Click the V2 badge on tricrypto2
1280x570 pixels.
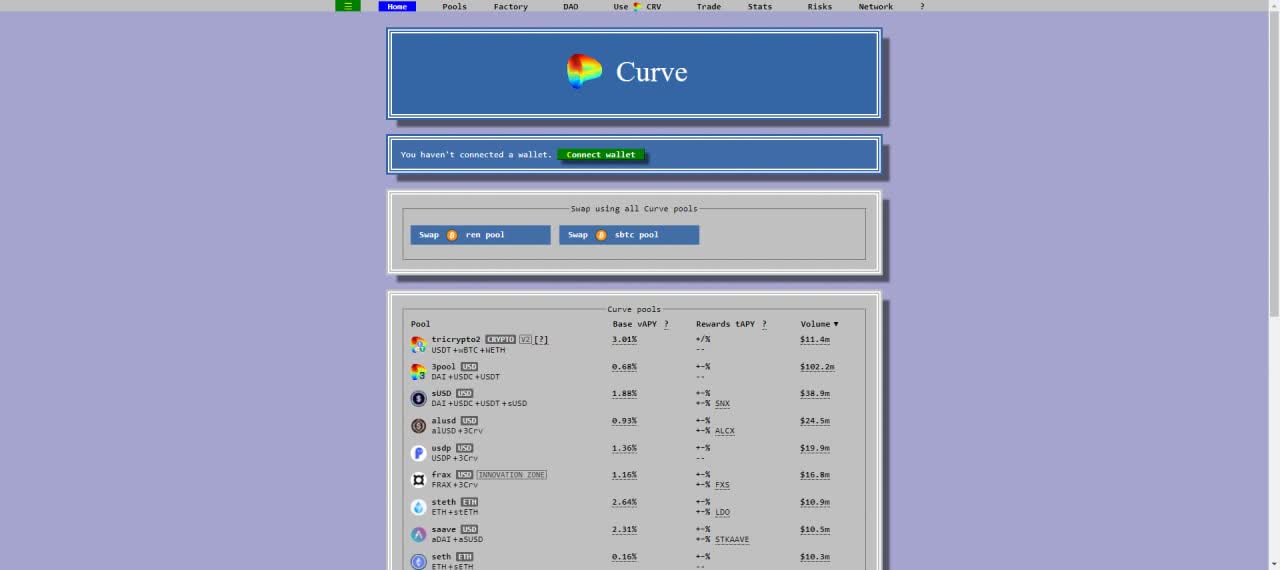525,340
